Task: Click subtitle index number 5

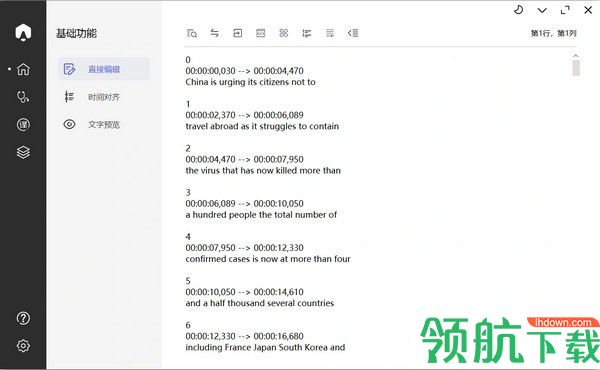Action: coord(188,281)
